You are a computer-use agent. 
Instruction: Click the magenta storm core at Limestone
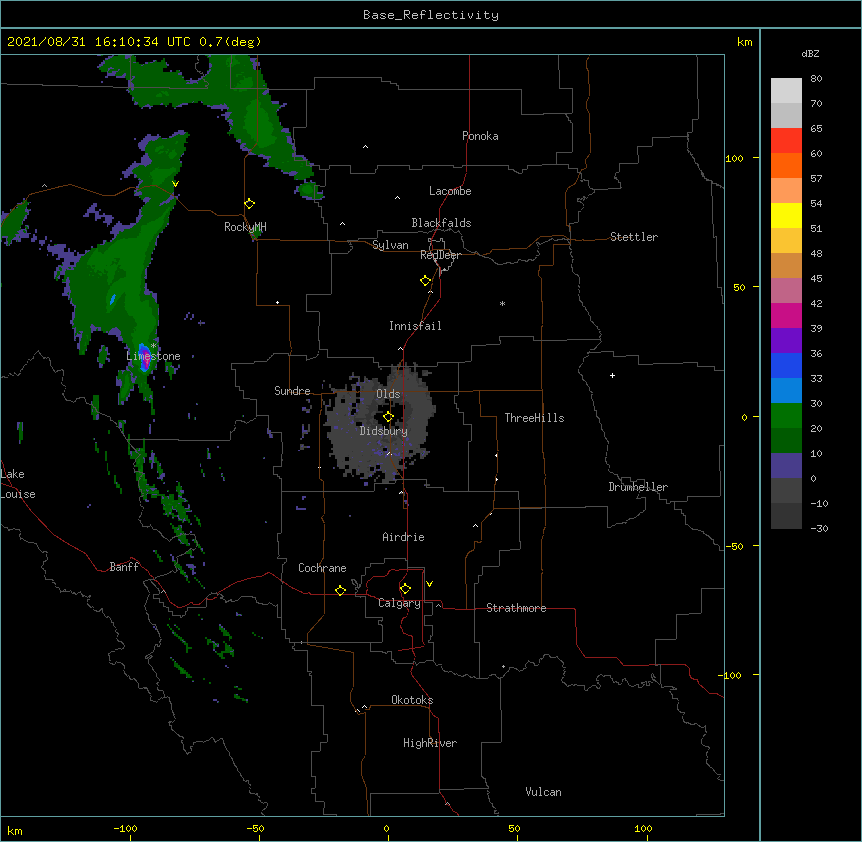coord(146,360)
